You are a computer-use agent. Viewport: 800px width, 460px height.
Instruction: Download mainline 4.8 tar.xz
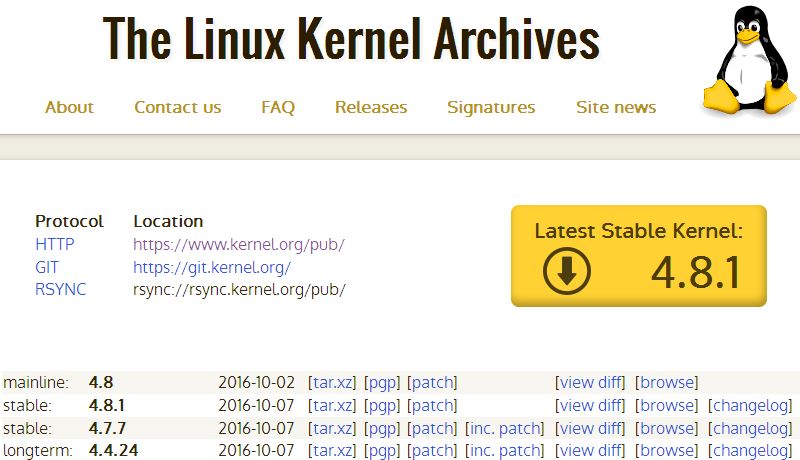pyautogui.click(x=332, y=382)
